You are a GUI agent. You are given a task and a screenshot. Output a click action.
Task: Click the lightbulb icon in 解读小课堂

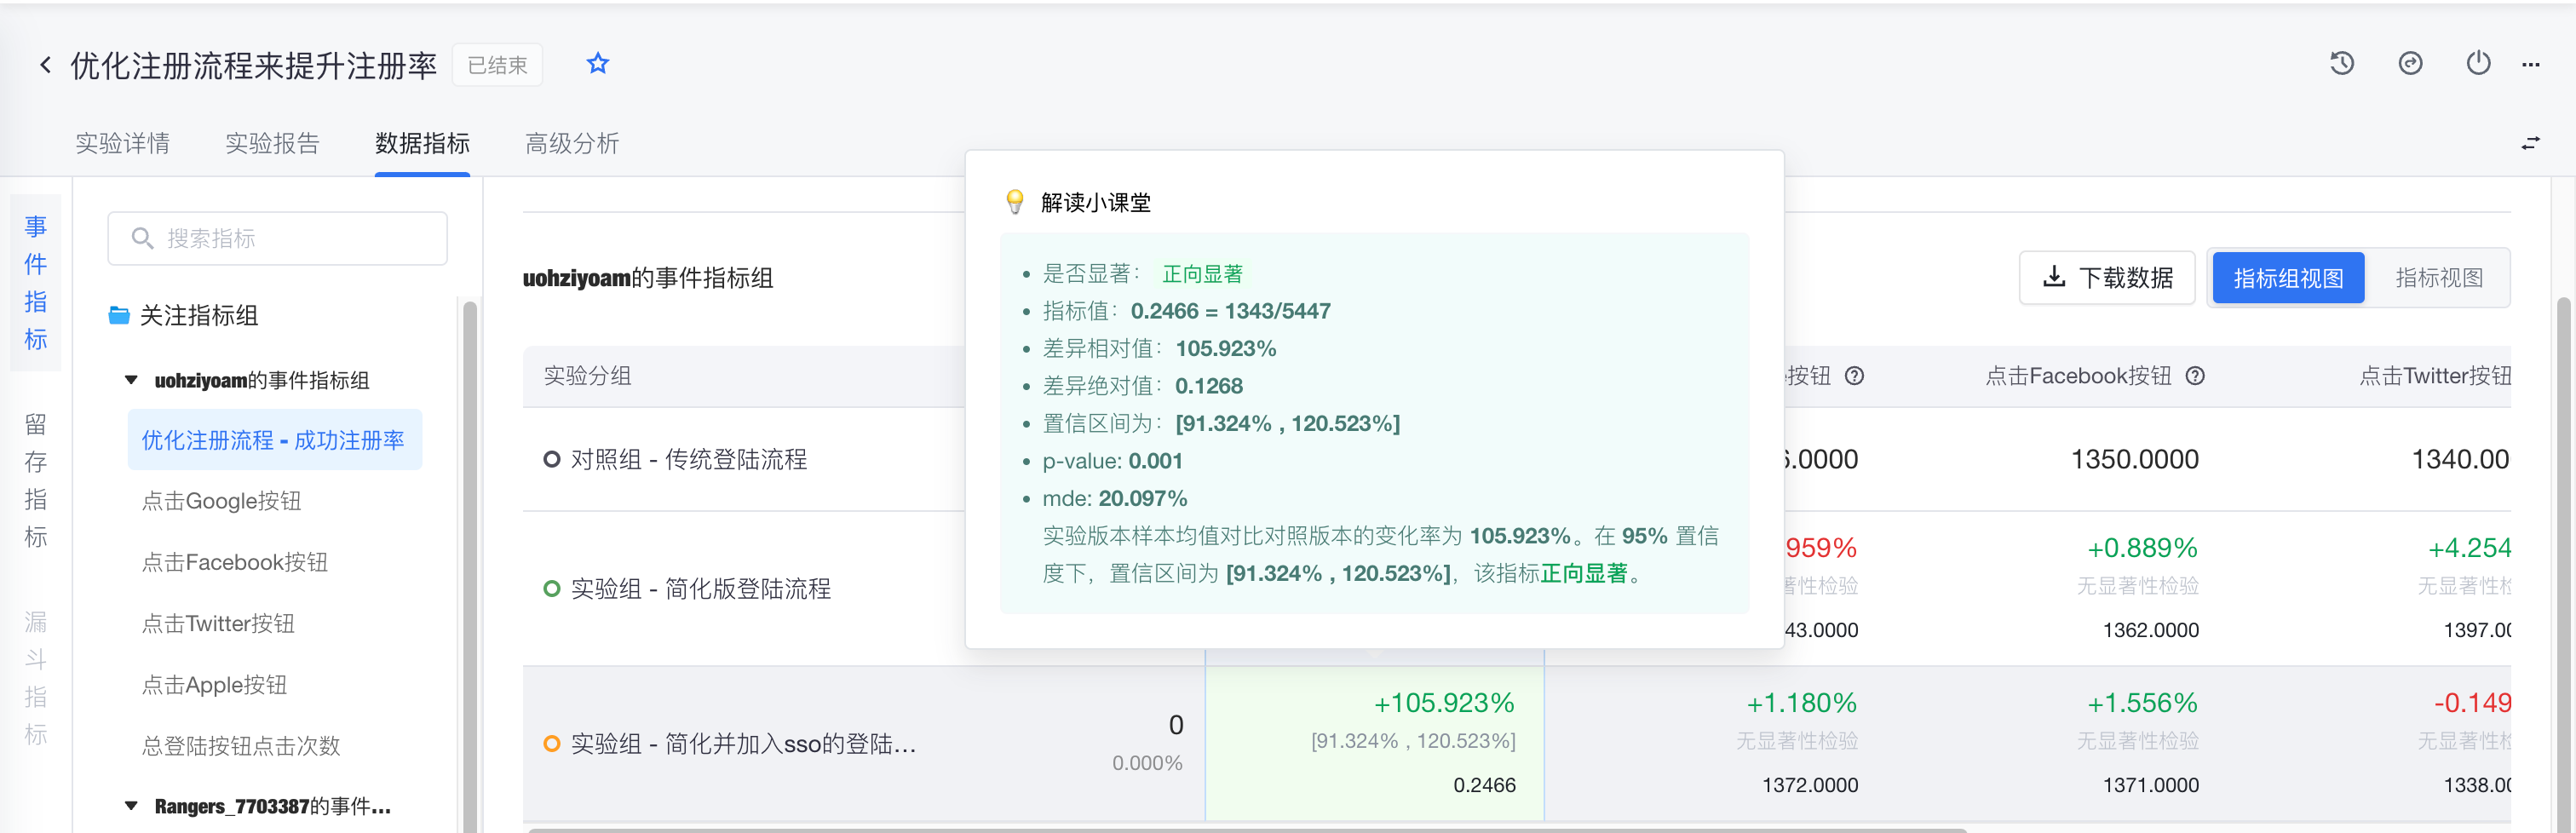point(1014,202)
